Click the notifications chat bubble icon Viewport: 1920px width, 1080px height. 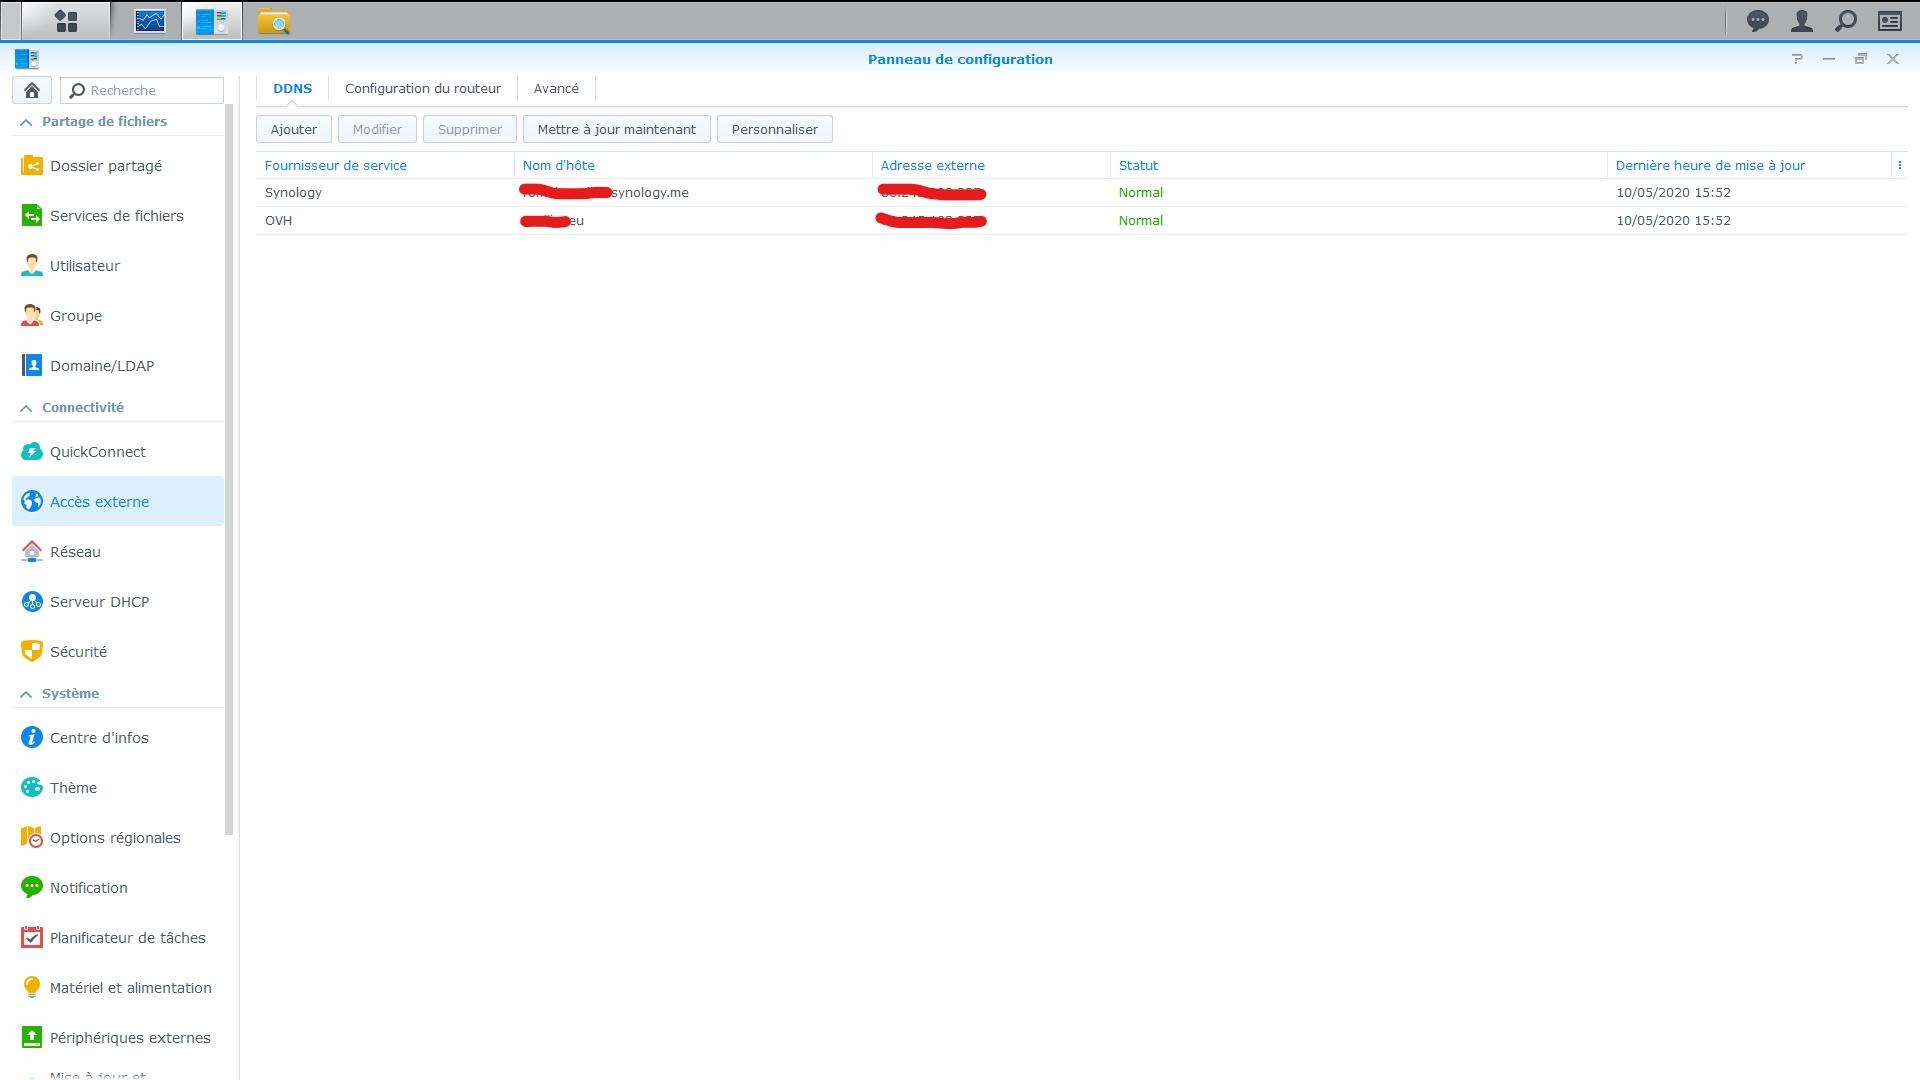pos(1757,21)
